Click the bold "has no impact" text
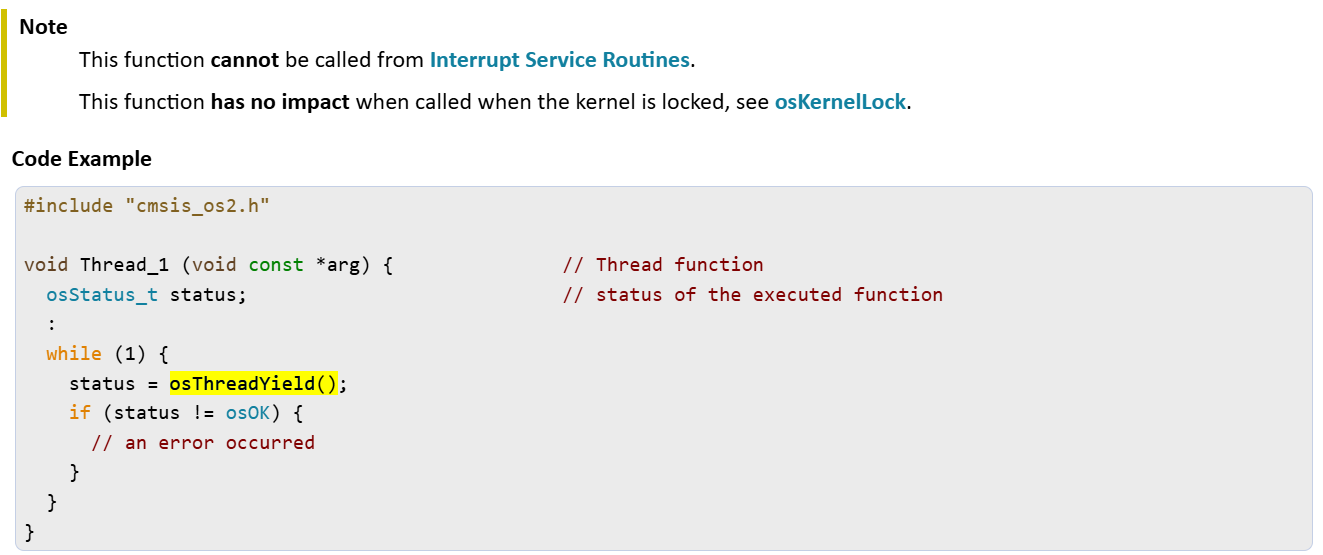 [280, 102]
